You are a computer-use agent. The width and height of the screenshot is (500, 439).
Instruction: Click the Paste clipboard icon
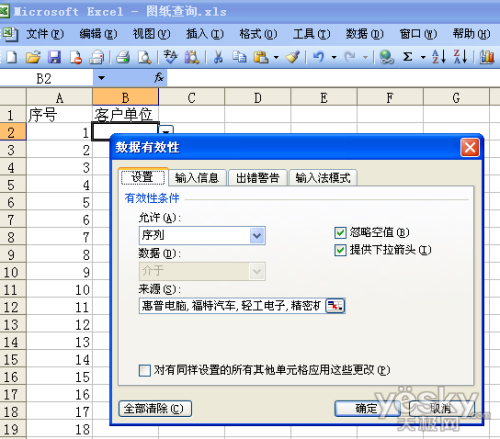261,57
